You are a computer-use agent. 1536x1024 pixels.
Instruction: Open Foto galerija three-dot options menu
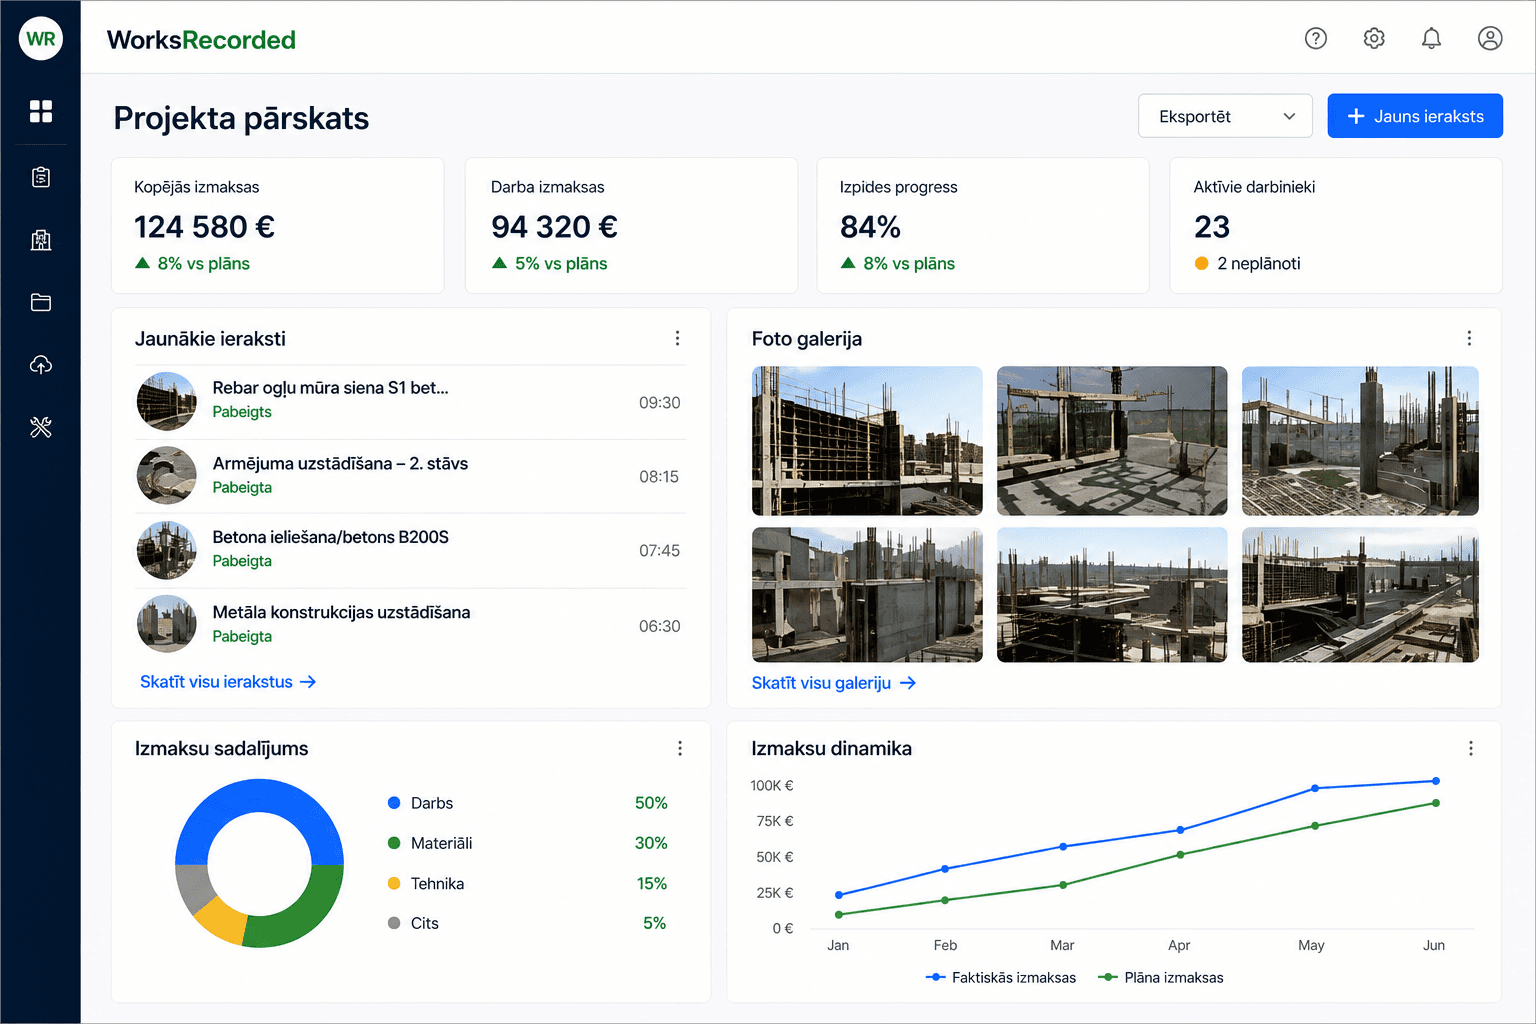[1469, 338]
